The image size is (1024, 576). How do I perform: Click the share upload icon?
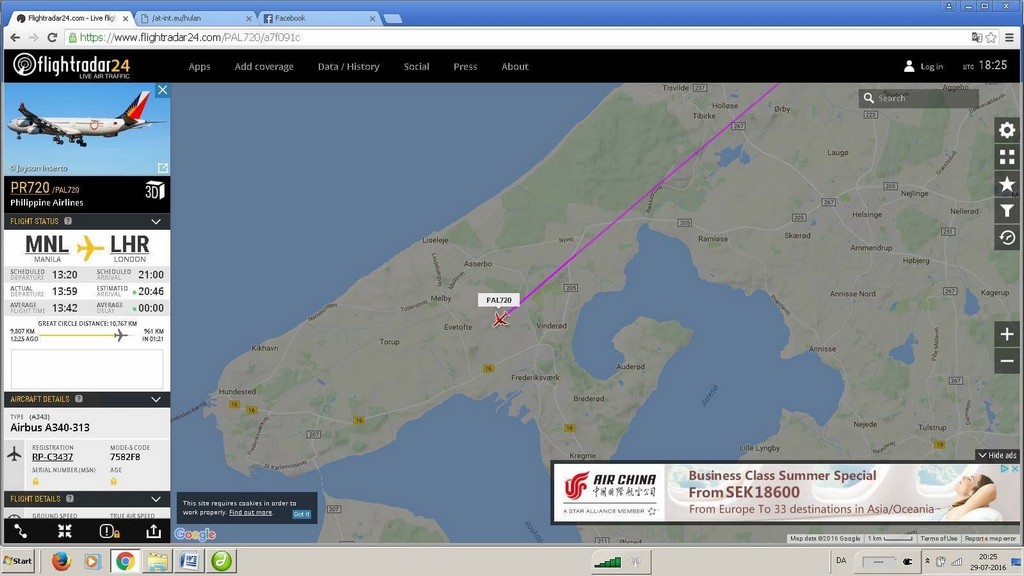pyautogui.click(x=153, y=531)
